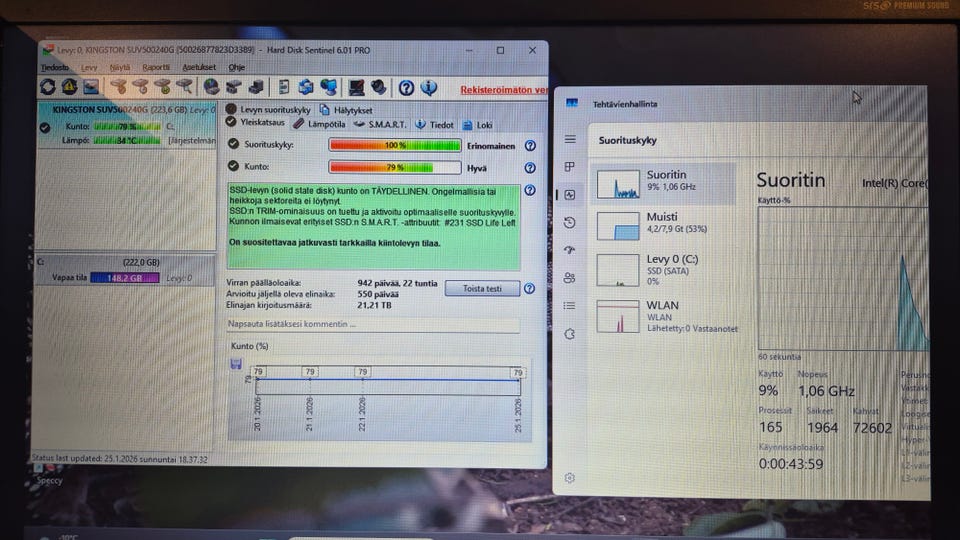Select the C: (222,0 GB) partition entry

pyautogui.click(x=126, y=270)
